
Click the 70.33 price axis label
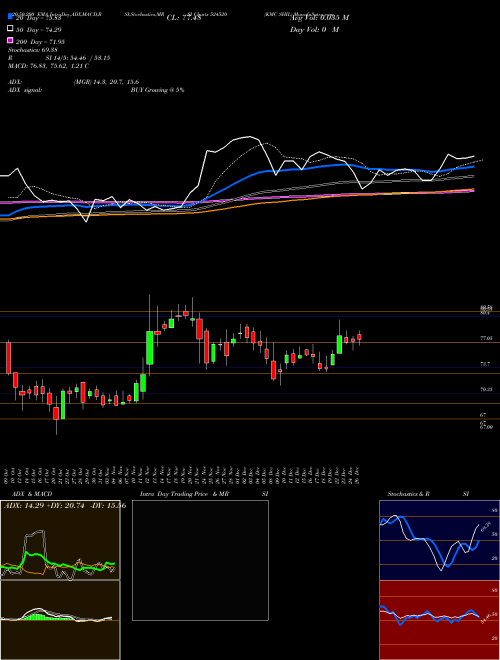(486, 389)
